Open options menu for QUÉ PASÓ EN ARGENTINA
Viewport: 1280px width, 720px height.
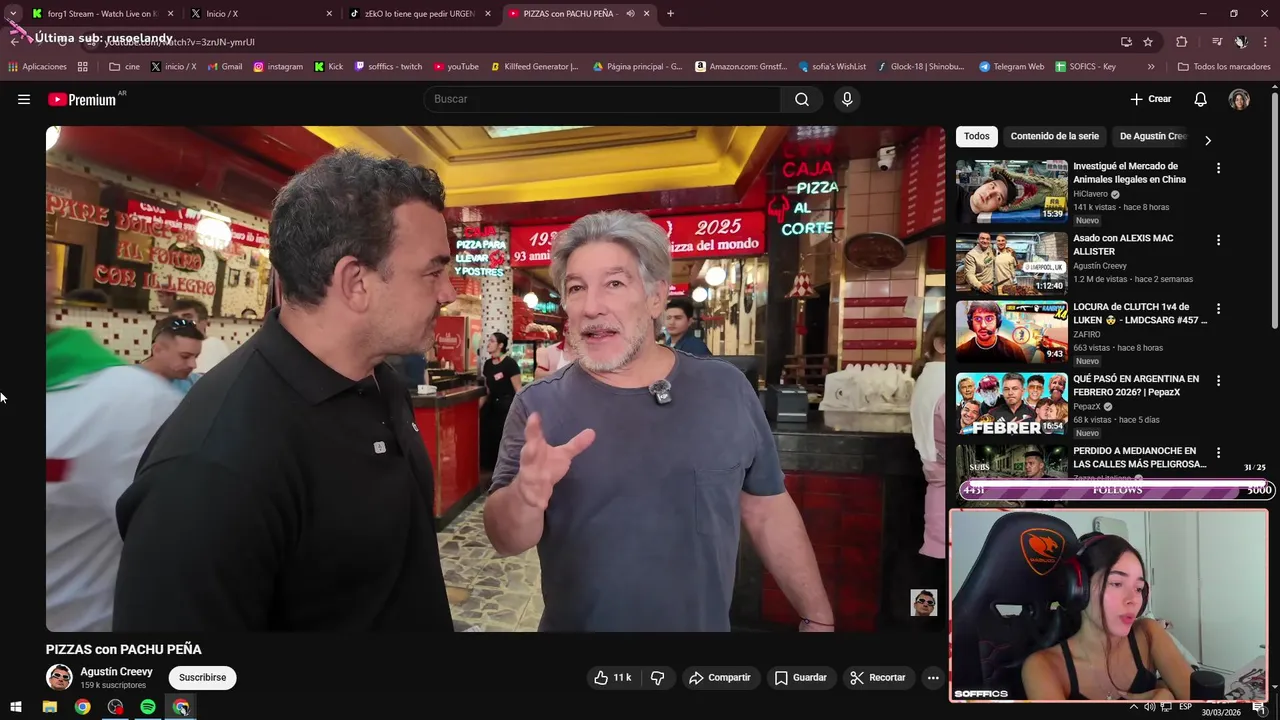pyautogui.click(x=1218, y=381)
